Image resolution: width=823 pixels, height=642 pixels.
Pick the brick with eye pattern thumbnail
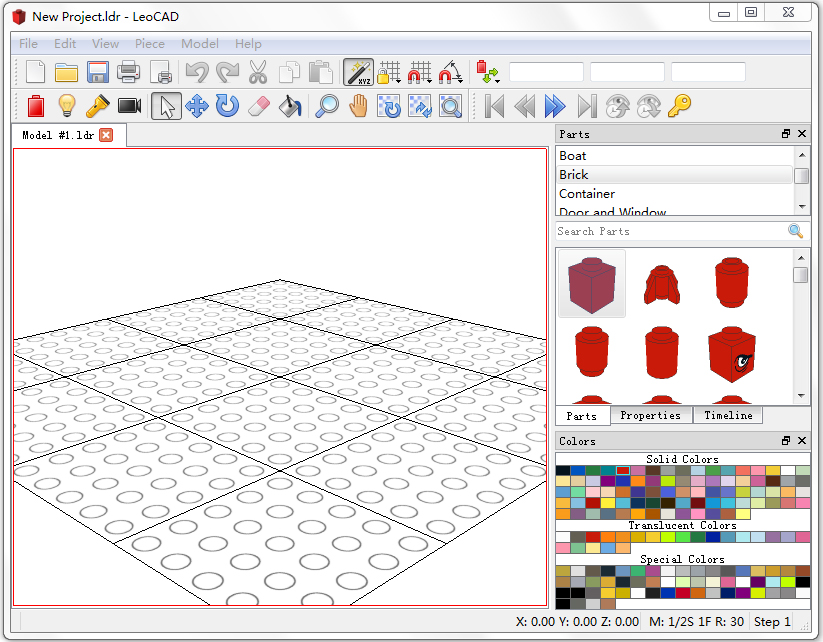coord(732,354)
